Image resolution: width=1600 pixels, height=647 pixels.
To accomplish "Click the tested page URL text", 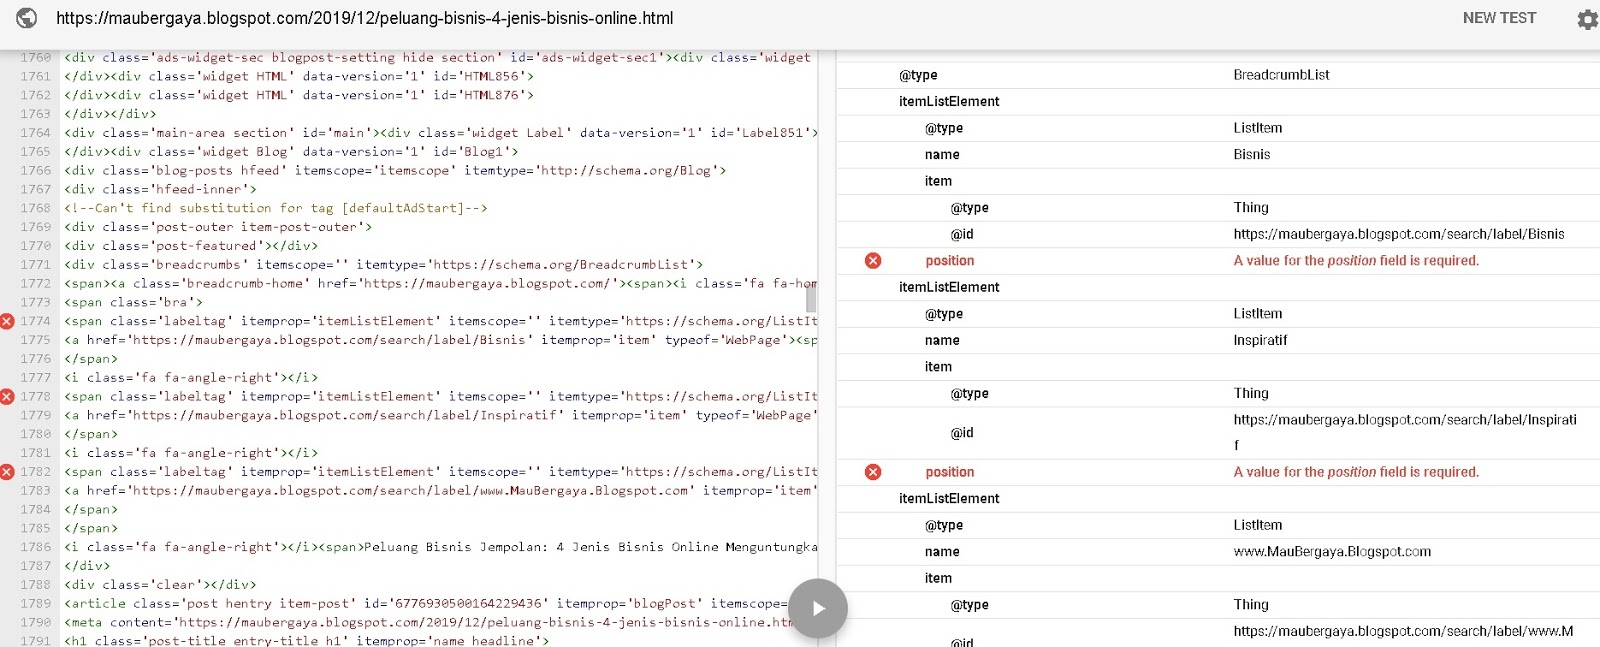I will 365,18.
